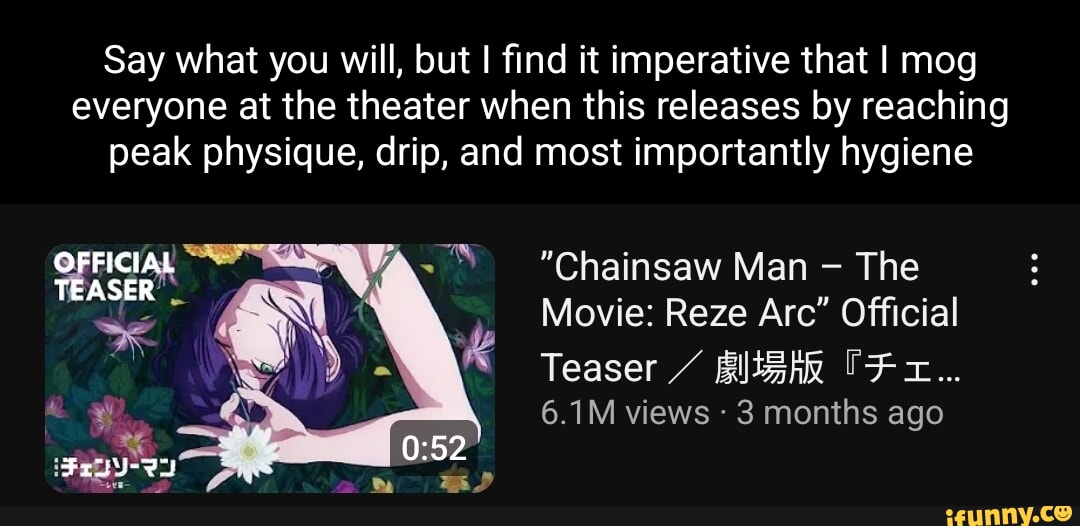Click the caption line starting "Say what you will"
The width and height of the screenshot is (1080, 526).
click(540, 62)
